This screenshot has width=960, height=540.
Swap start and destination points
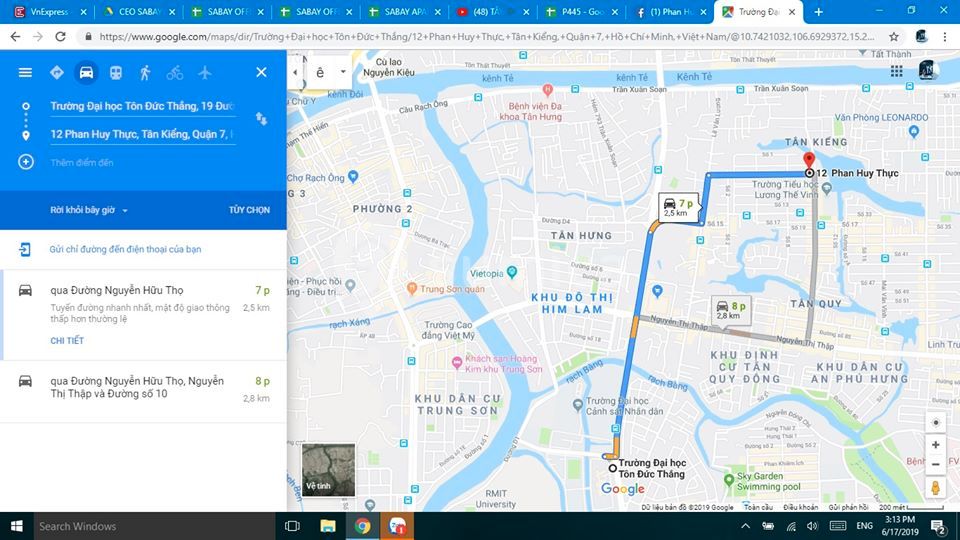tap(261, 119)
